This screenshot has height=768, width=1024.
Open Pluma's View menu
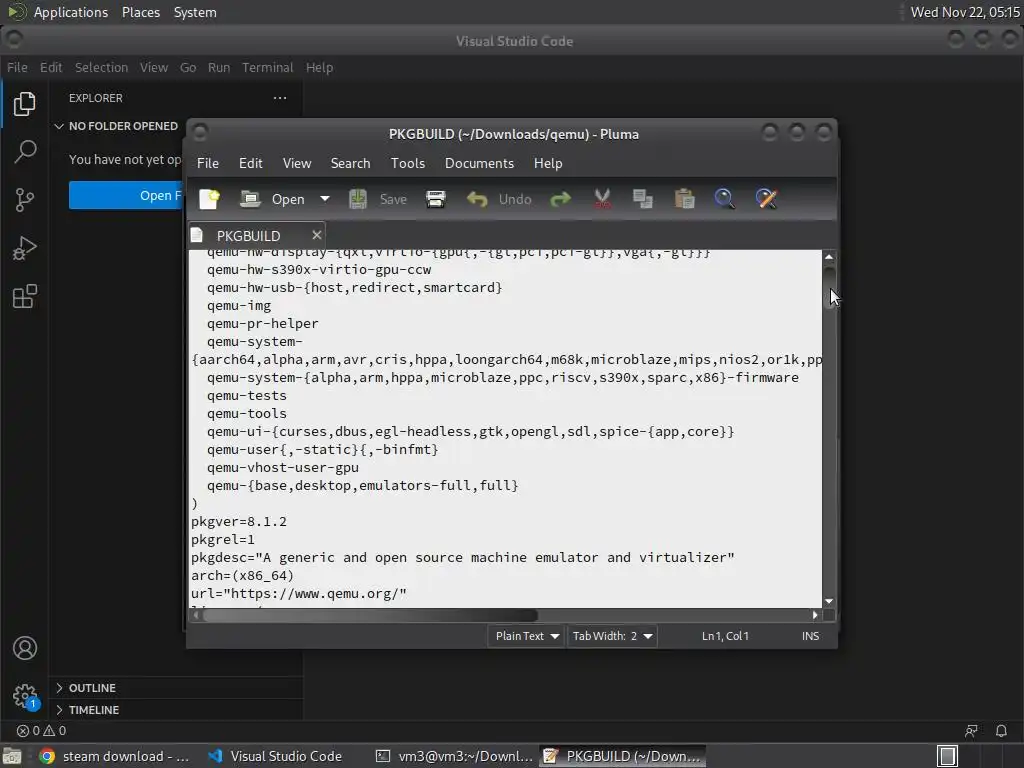[x=296, y=163]
